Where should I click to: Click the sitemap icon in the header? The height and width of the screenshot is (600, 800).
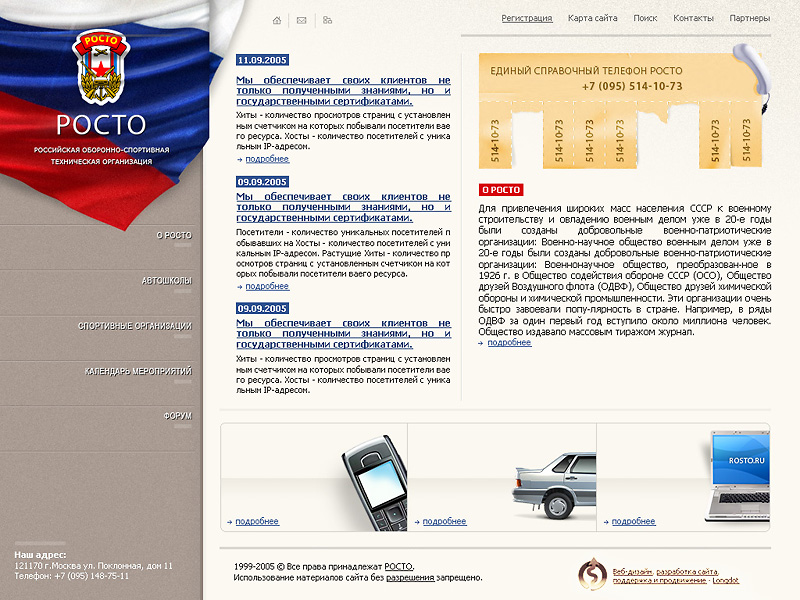pyautogui.click(x=328, y=20)
